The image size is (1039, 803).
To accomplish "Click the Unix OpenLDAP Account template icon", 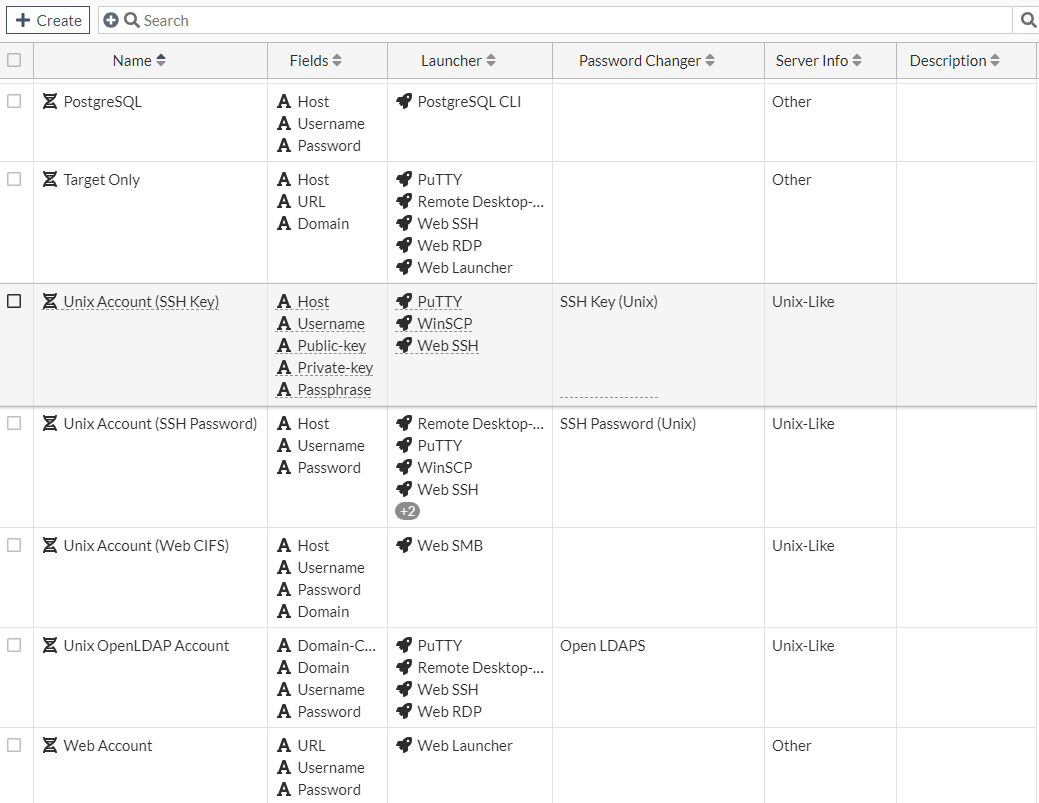I will tap(50, 645).
